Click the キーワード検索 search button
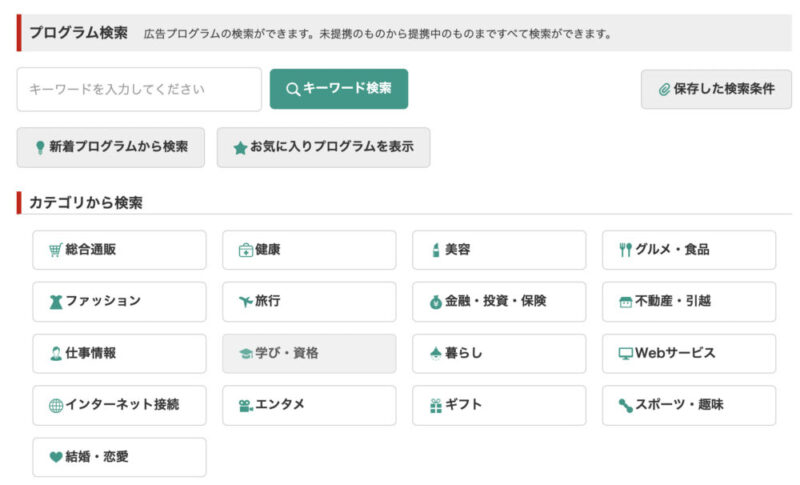 point(339,89)
